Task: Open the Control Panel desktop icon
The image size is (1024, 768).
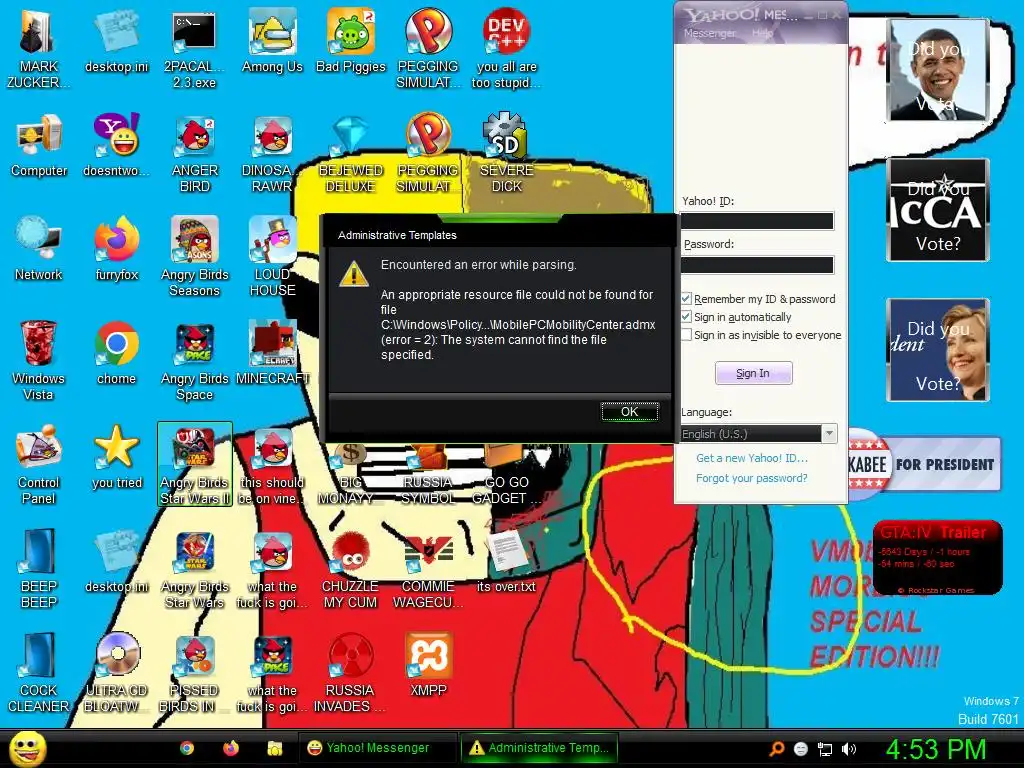Action: coord(38,464)
